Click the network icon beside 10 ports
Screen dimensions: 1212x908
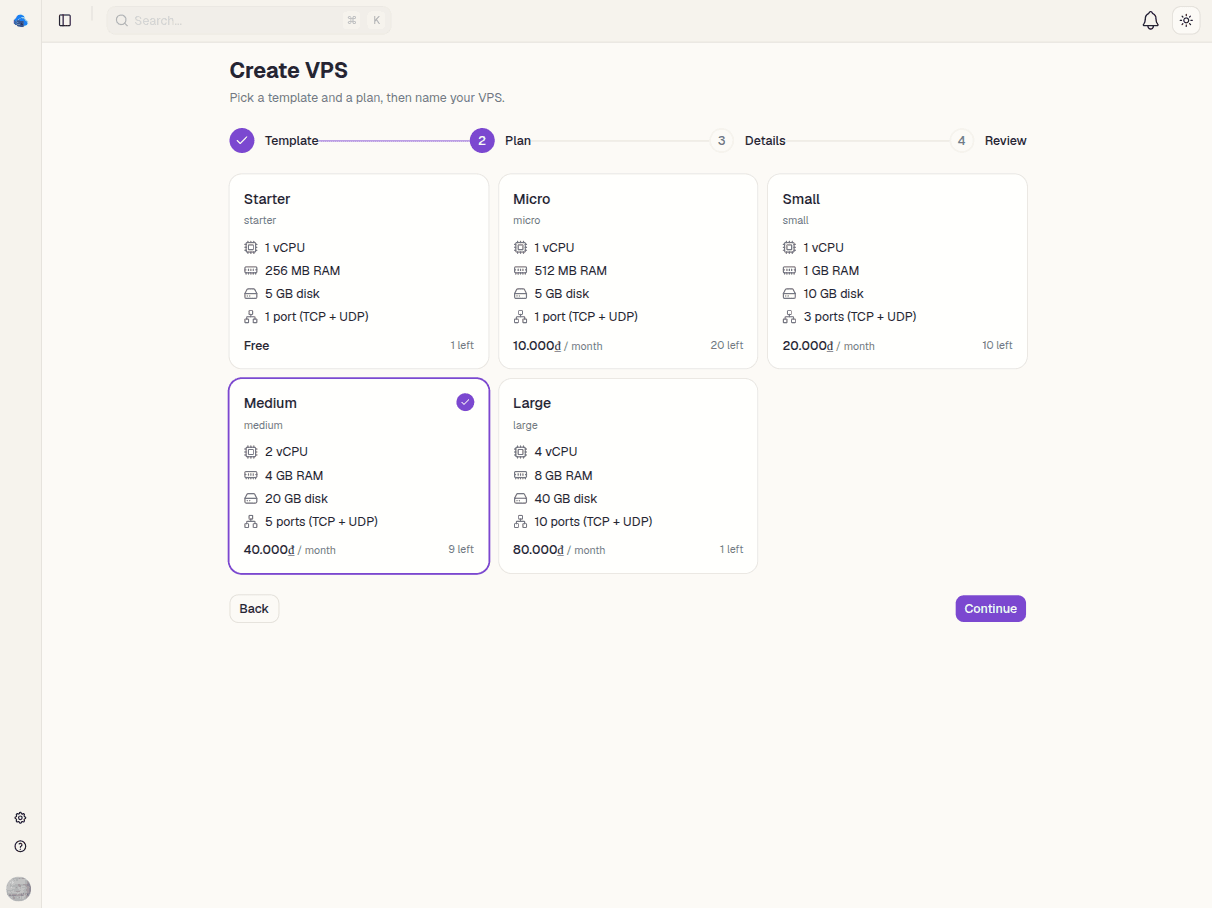(520, 522)
